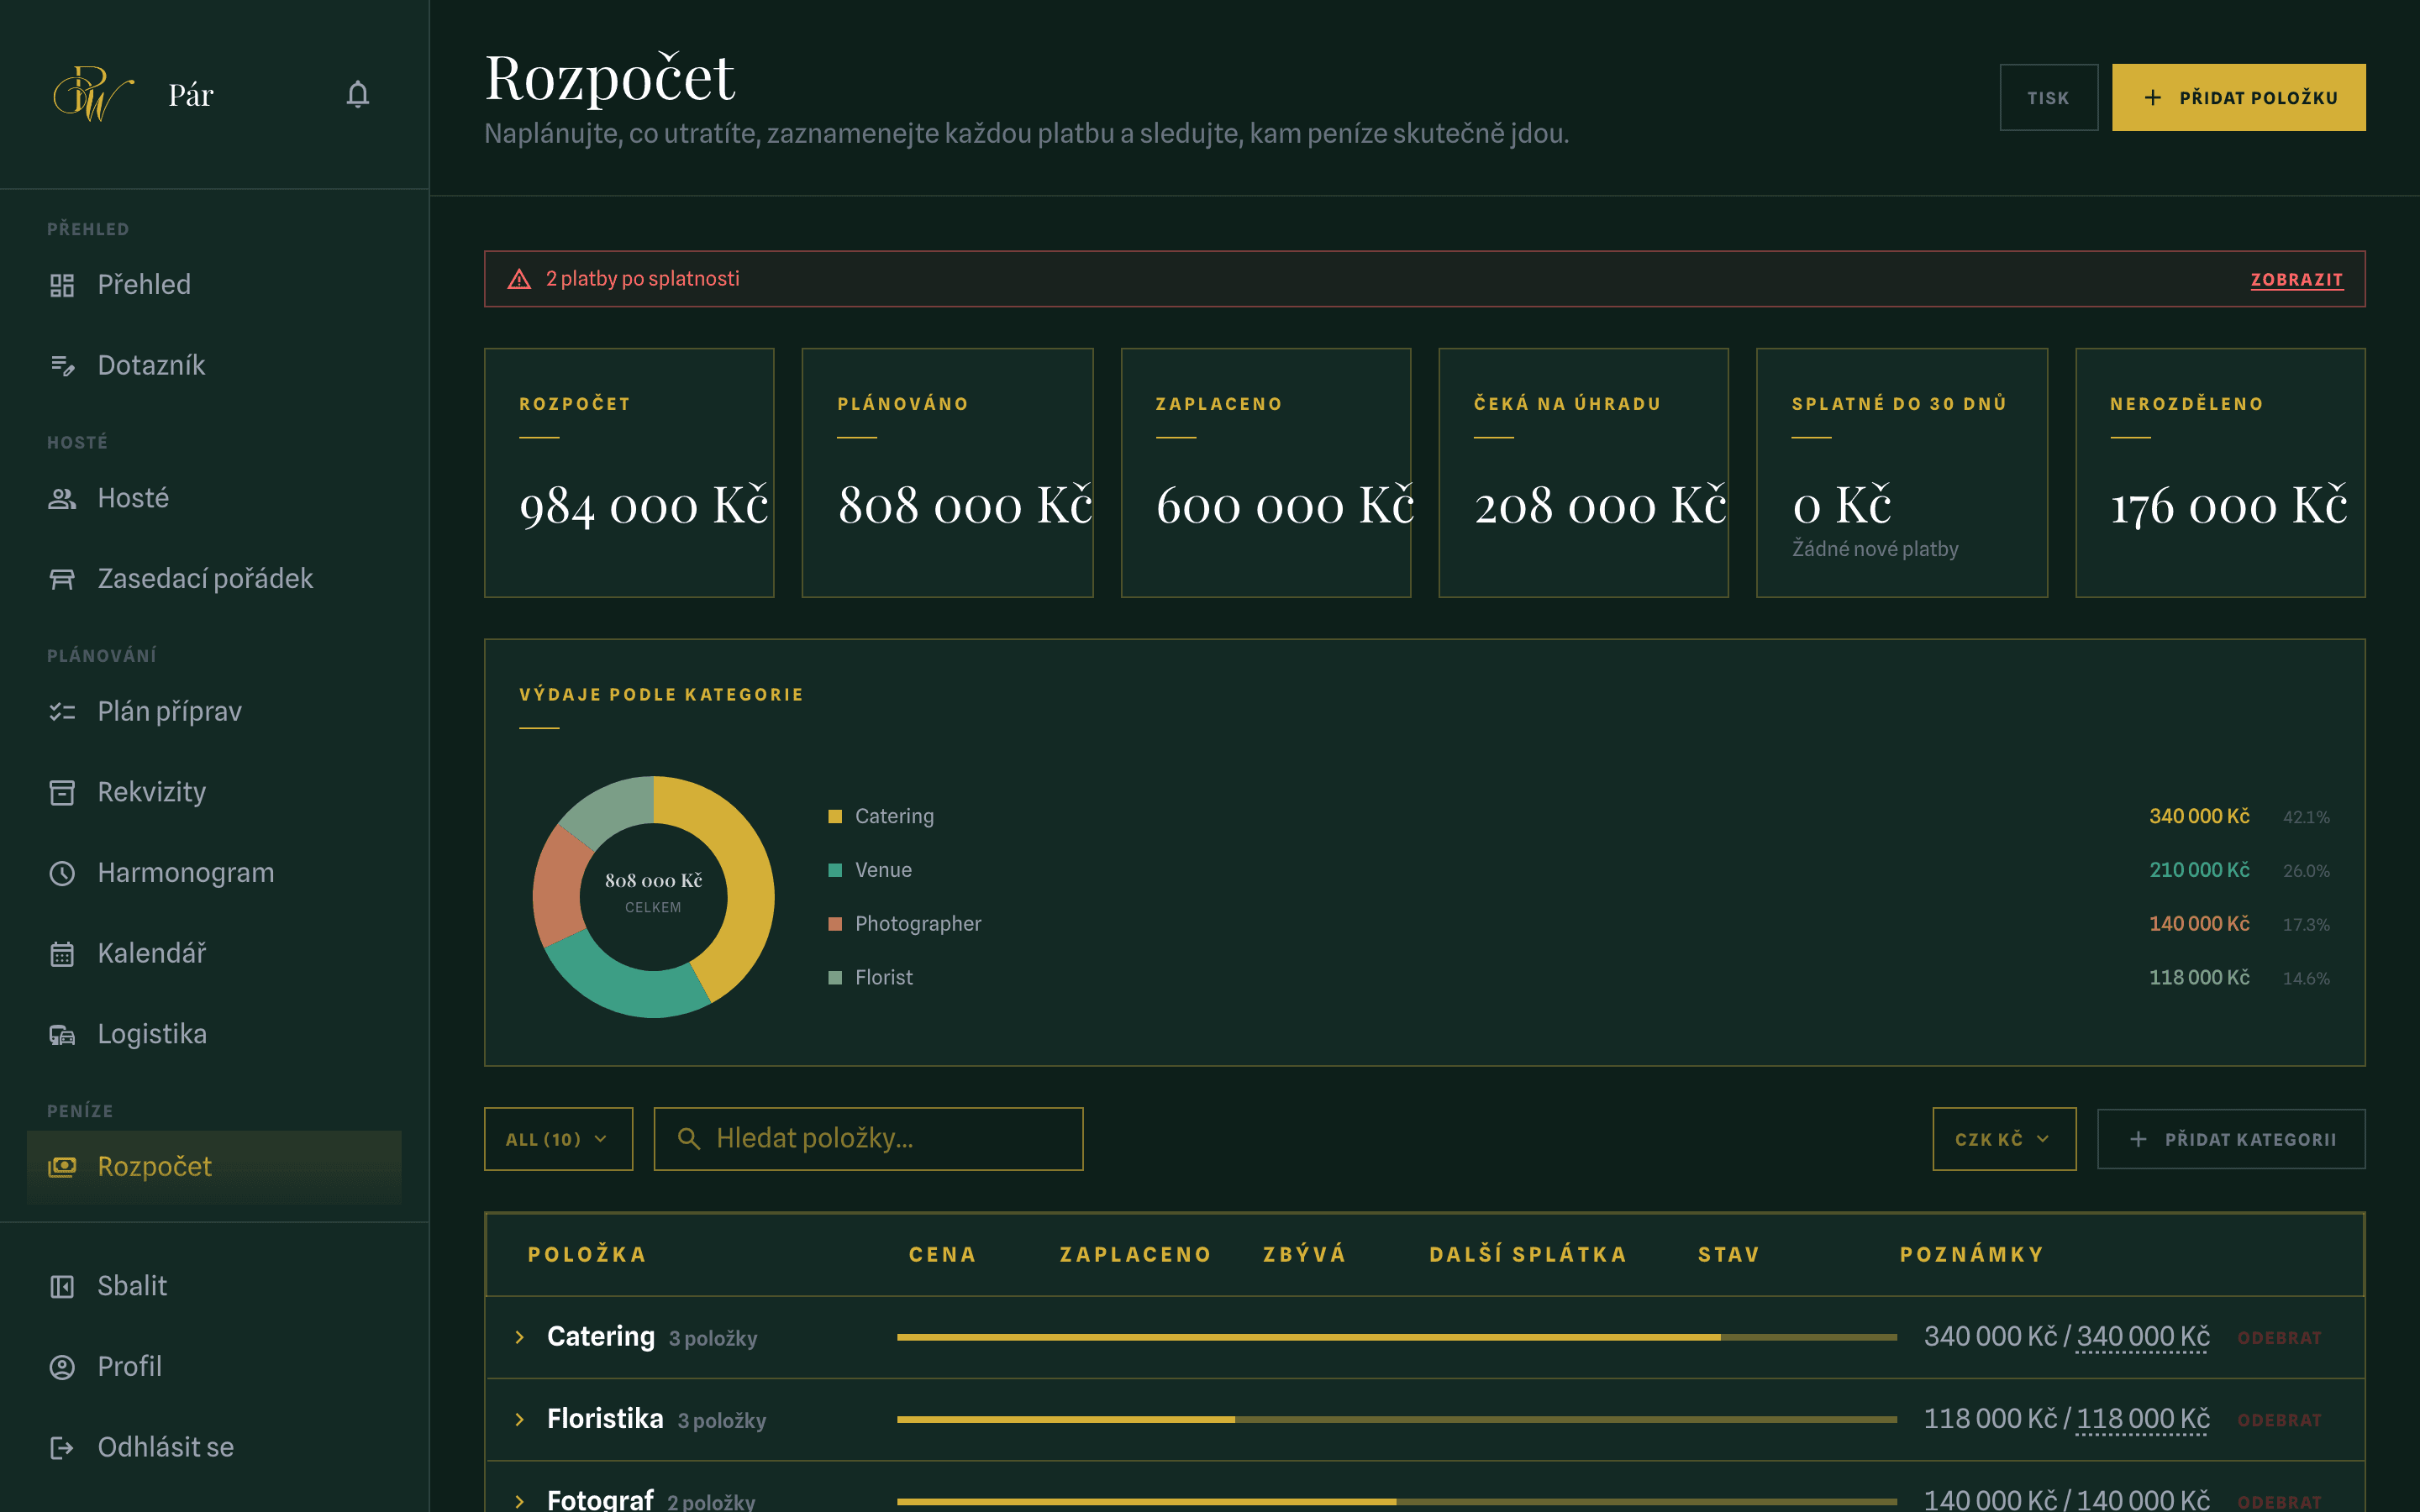Click the Dotazník pencil-list icon

click(62, 366)
